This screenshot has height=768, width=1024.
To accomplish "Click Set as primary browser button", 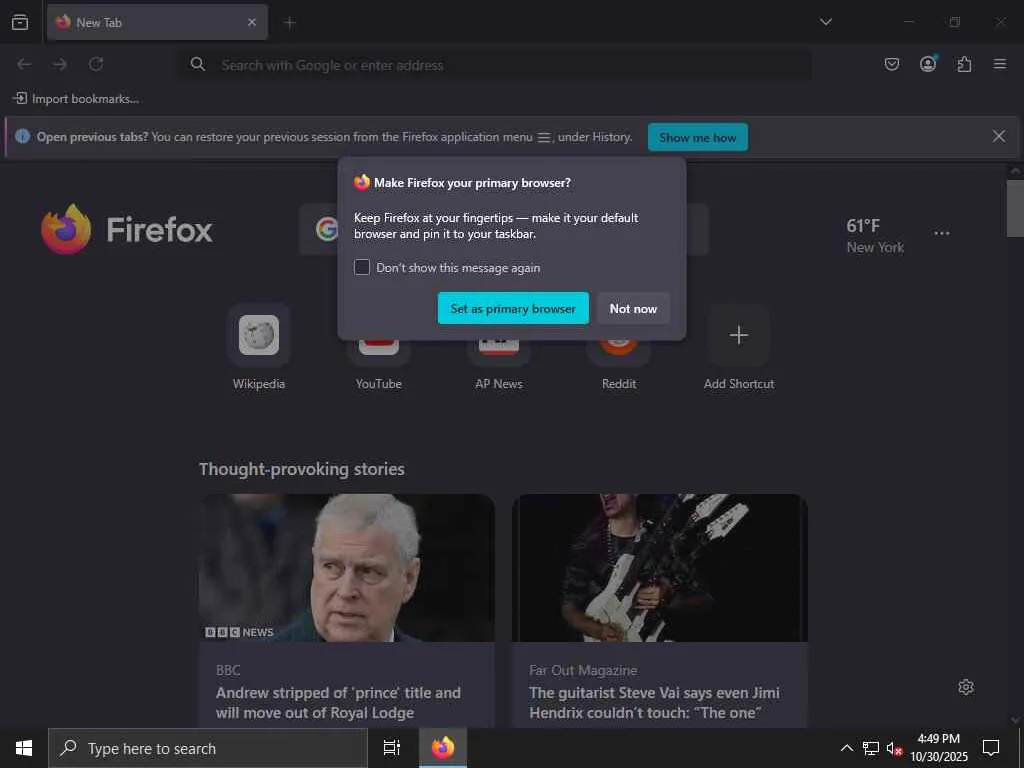I will click(x=513, y=308).
